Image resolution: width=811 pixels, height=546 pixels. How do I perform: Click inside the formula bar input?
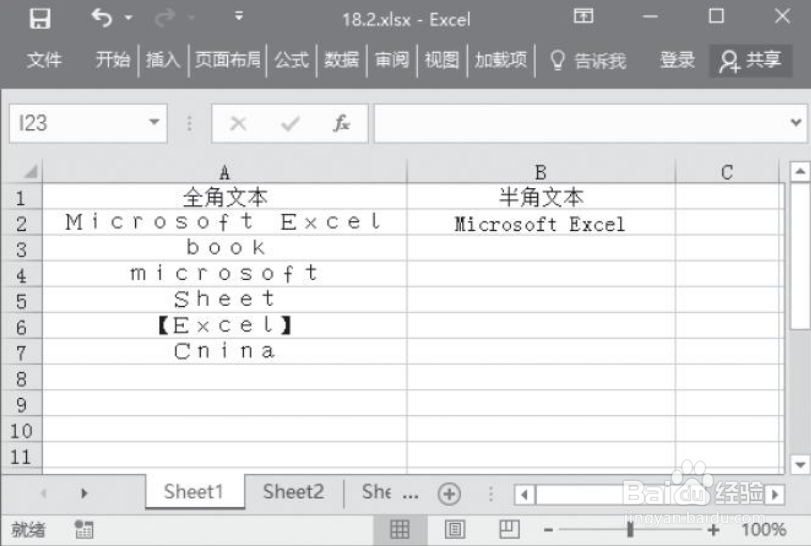coord(582,123)
